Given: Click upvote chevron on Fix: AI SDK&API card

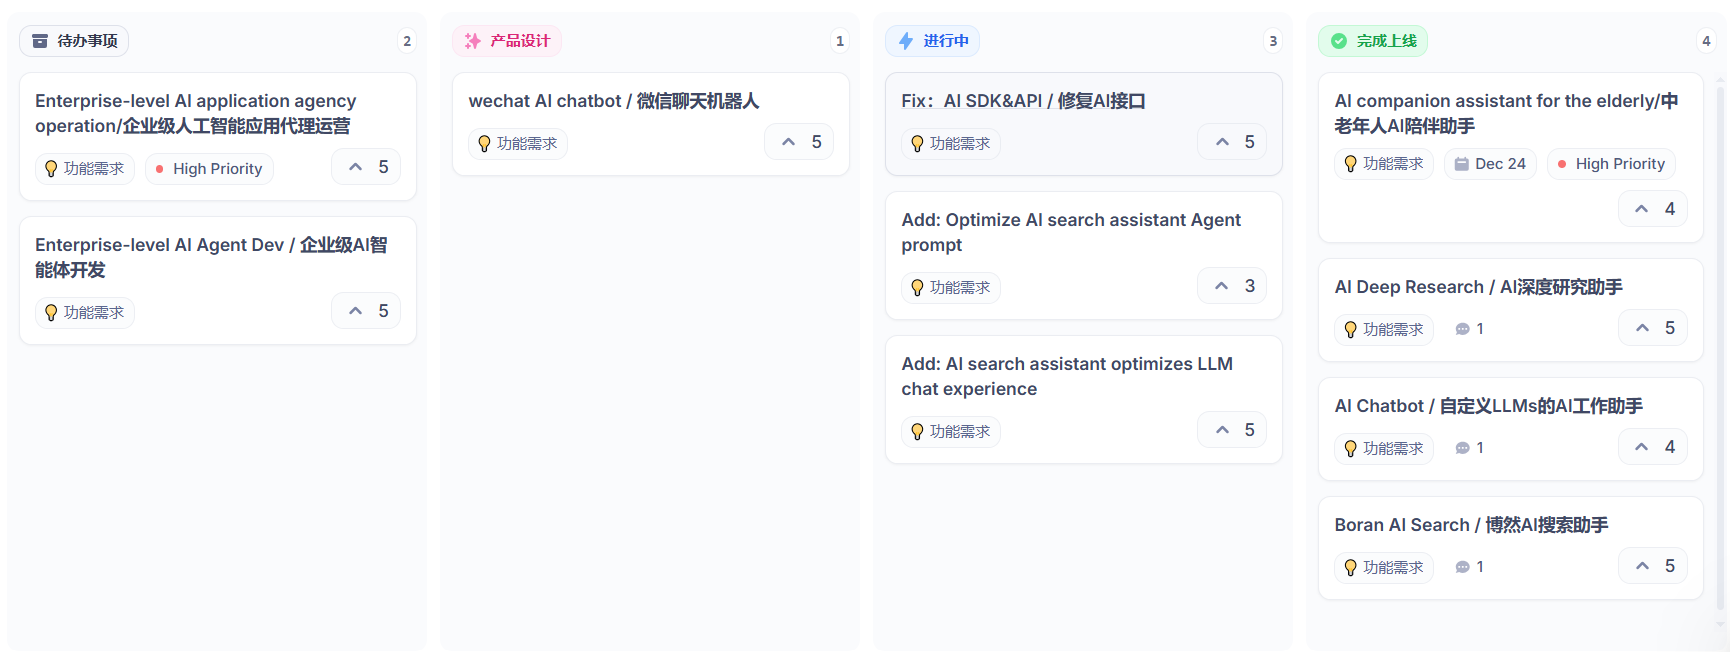Looking at the screenshot, I should 1222,142.
